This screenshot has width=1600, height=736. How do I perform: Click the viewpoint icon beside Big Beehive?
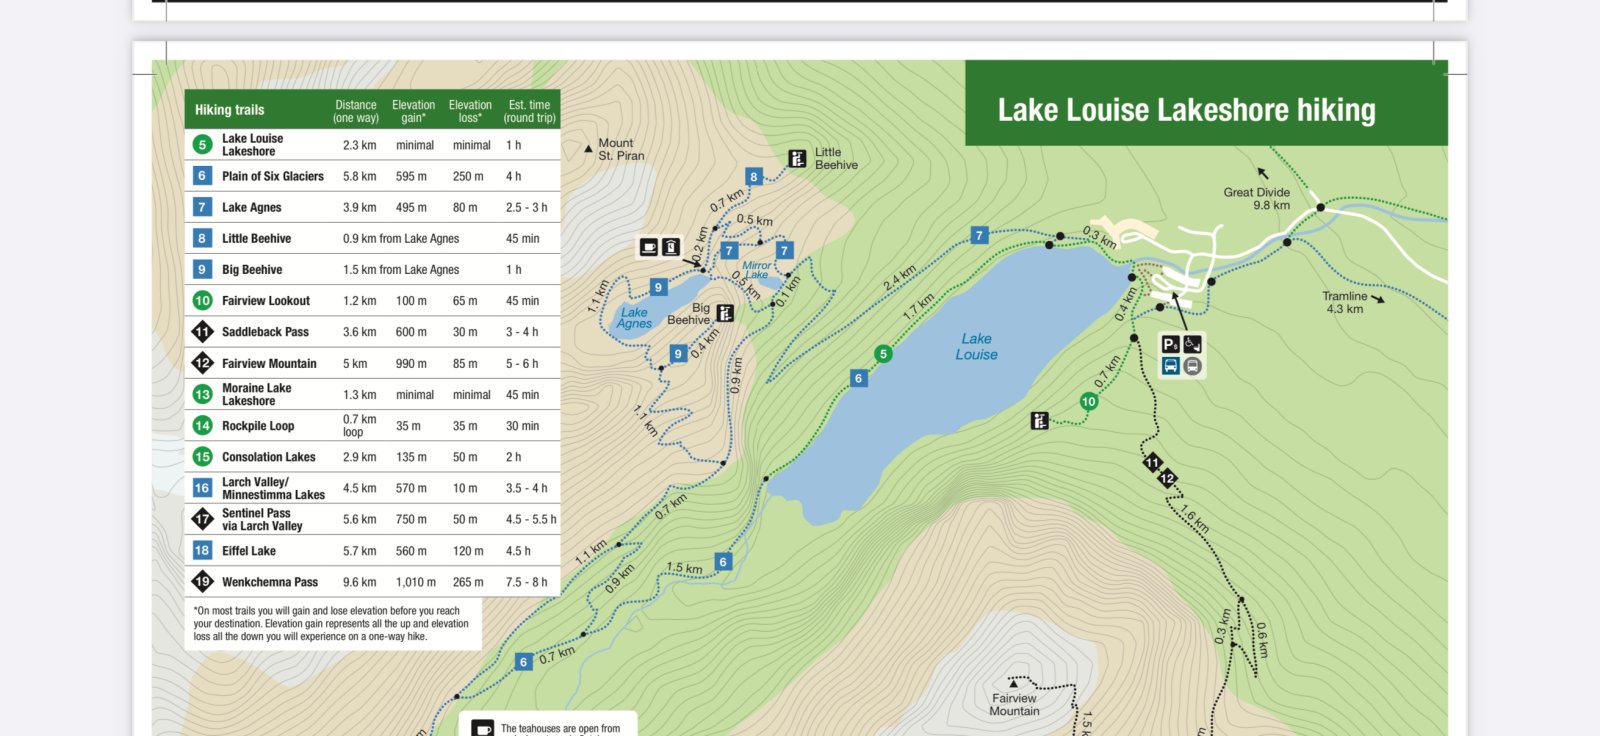pos(725,313)
